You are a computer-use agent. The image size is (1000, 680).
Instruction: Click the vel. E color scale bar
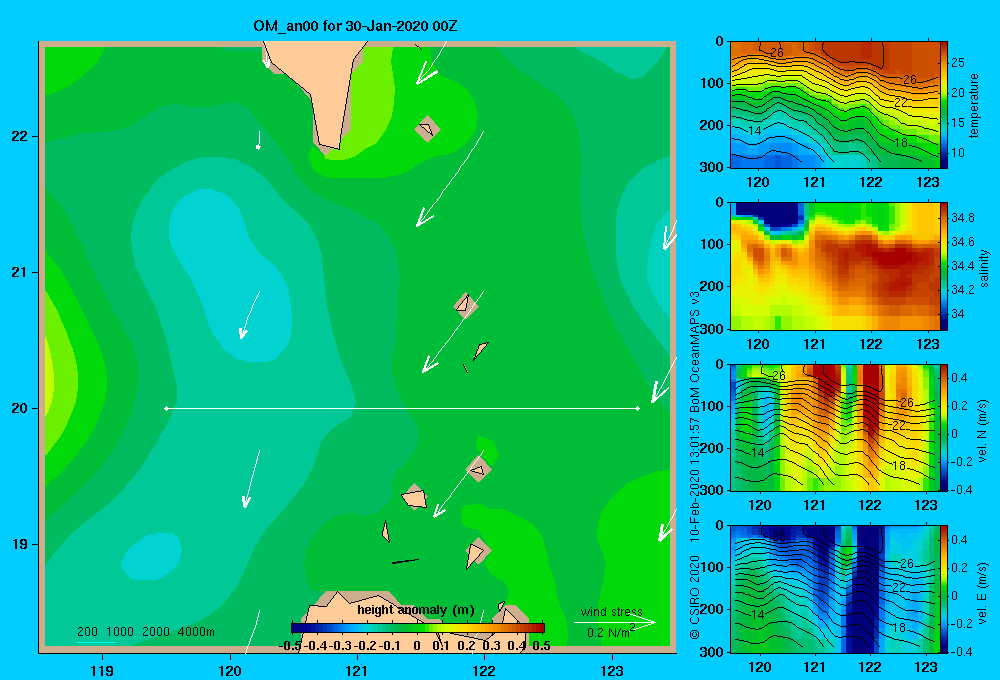(944, 589)
